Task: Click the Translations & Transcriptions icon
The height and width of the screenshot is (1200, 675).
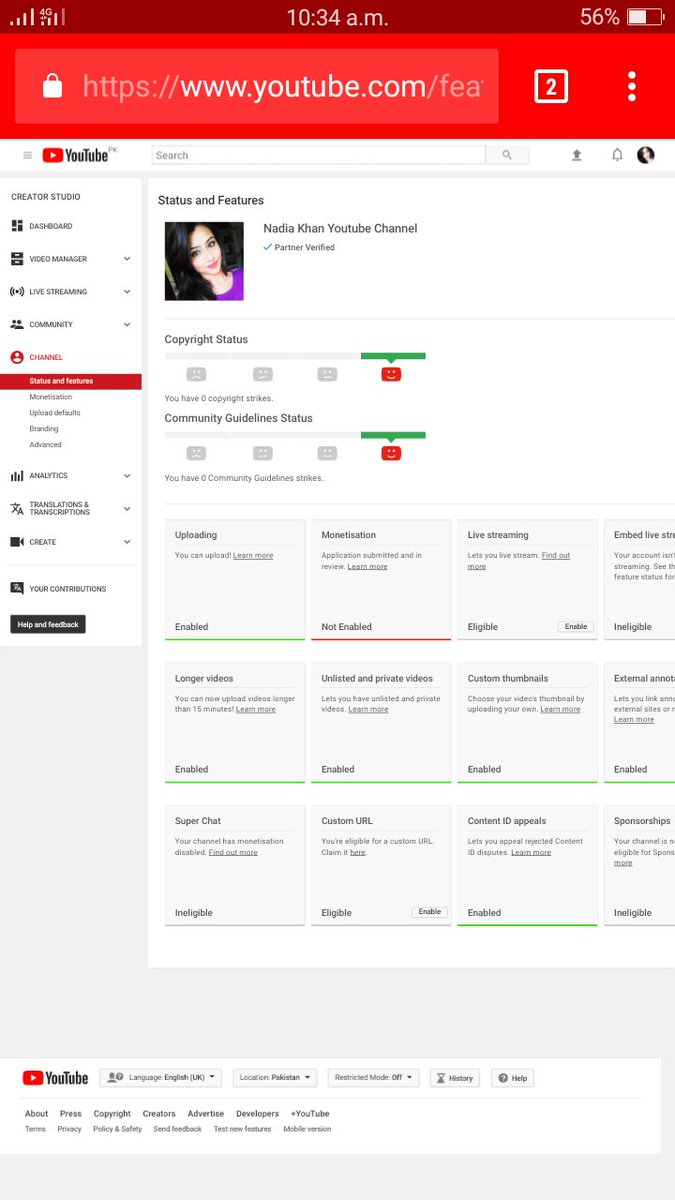Action: pyautogui.click(x=17, y=509)
